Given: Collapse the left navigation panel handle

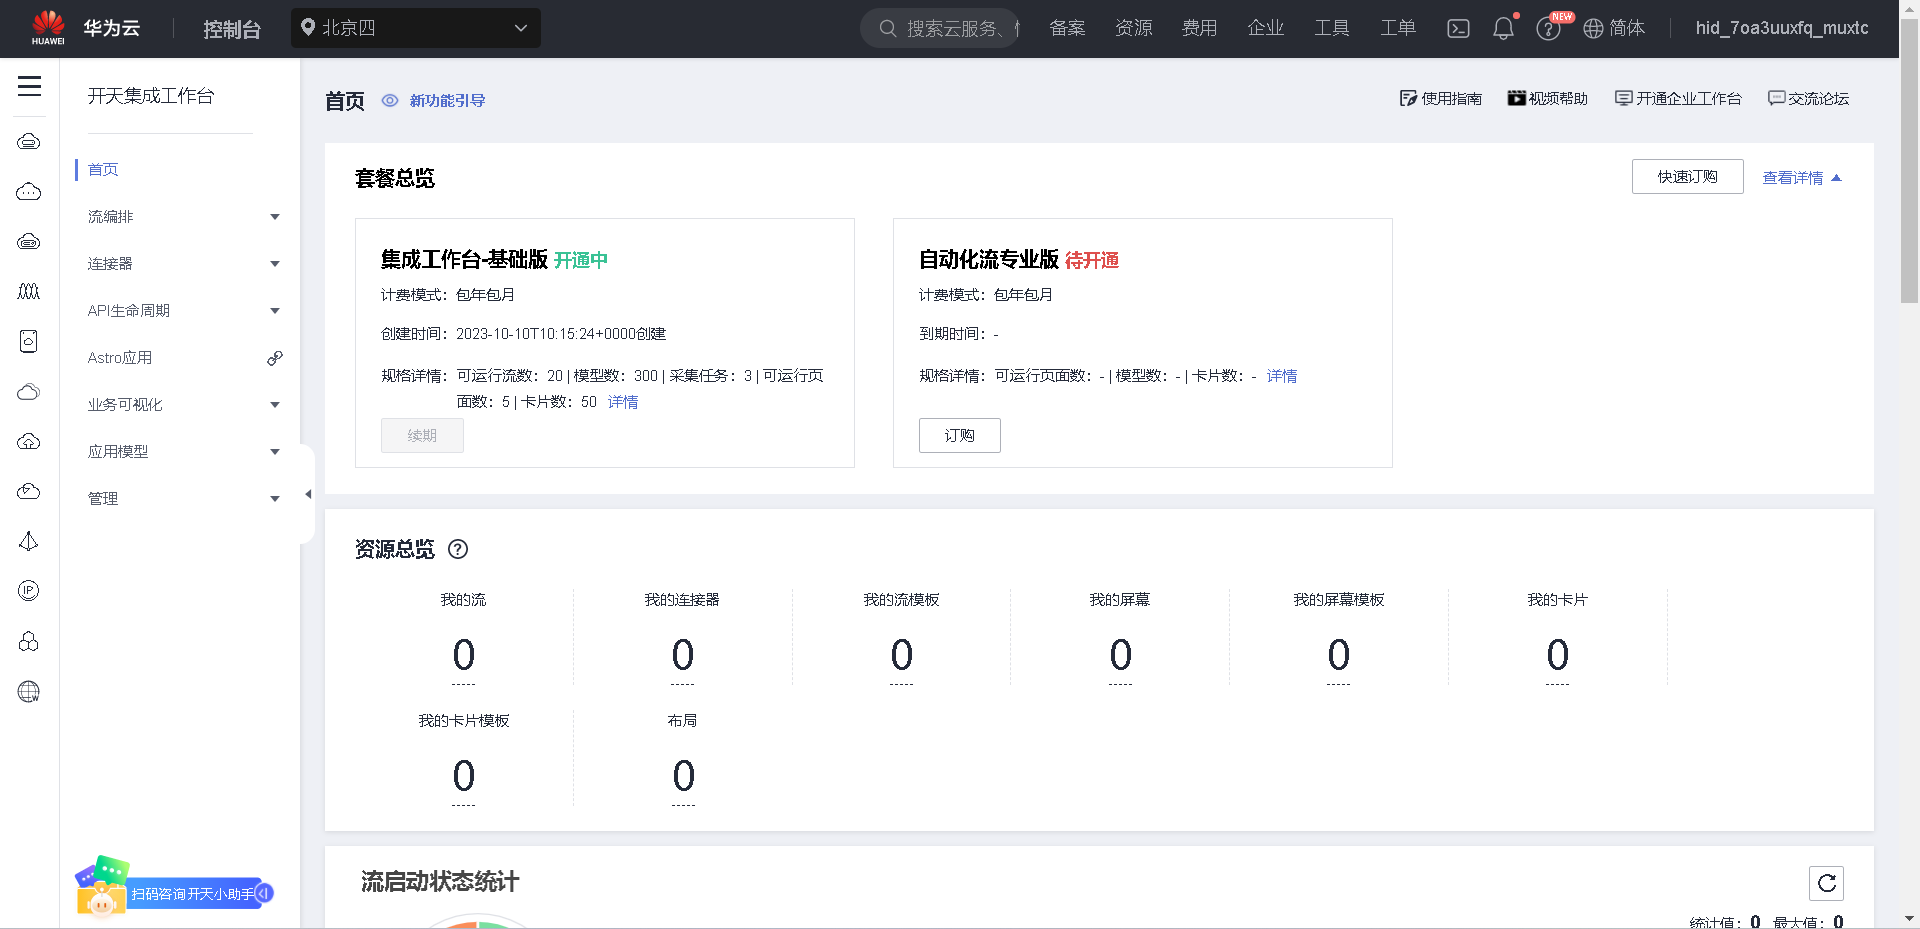Looking at the screenshot, I should tap(308, 494).
